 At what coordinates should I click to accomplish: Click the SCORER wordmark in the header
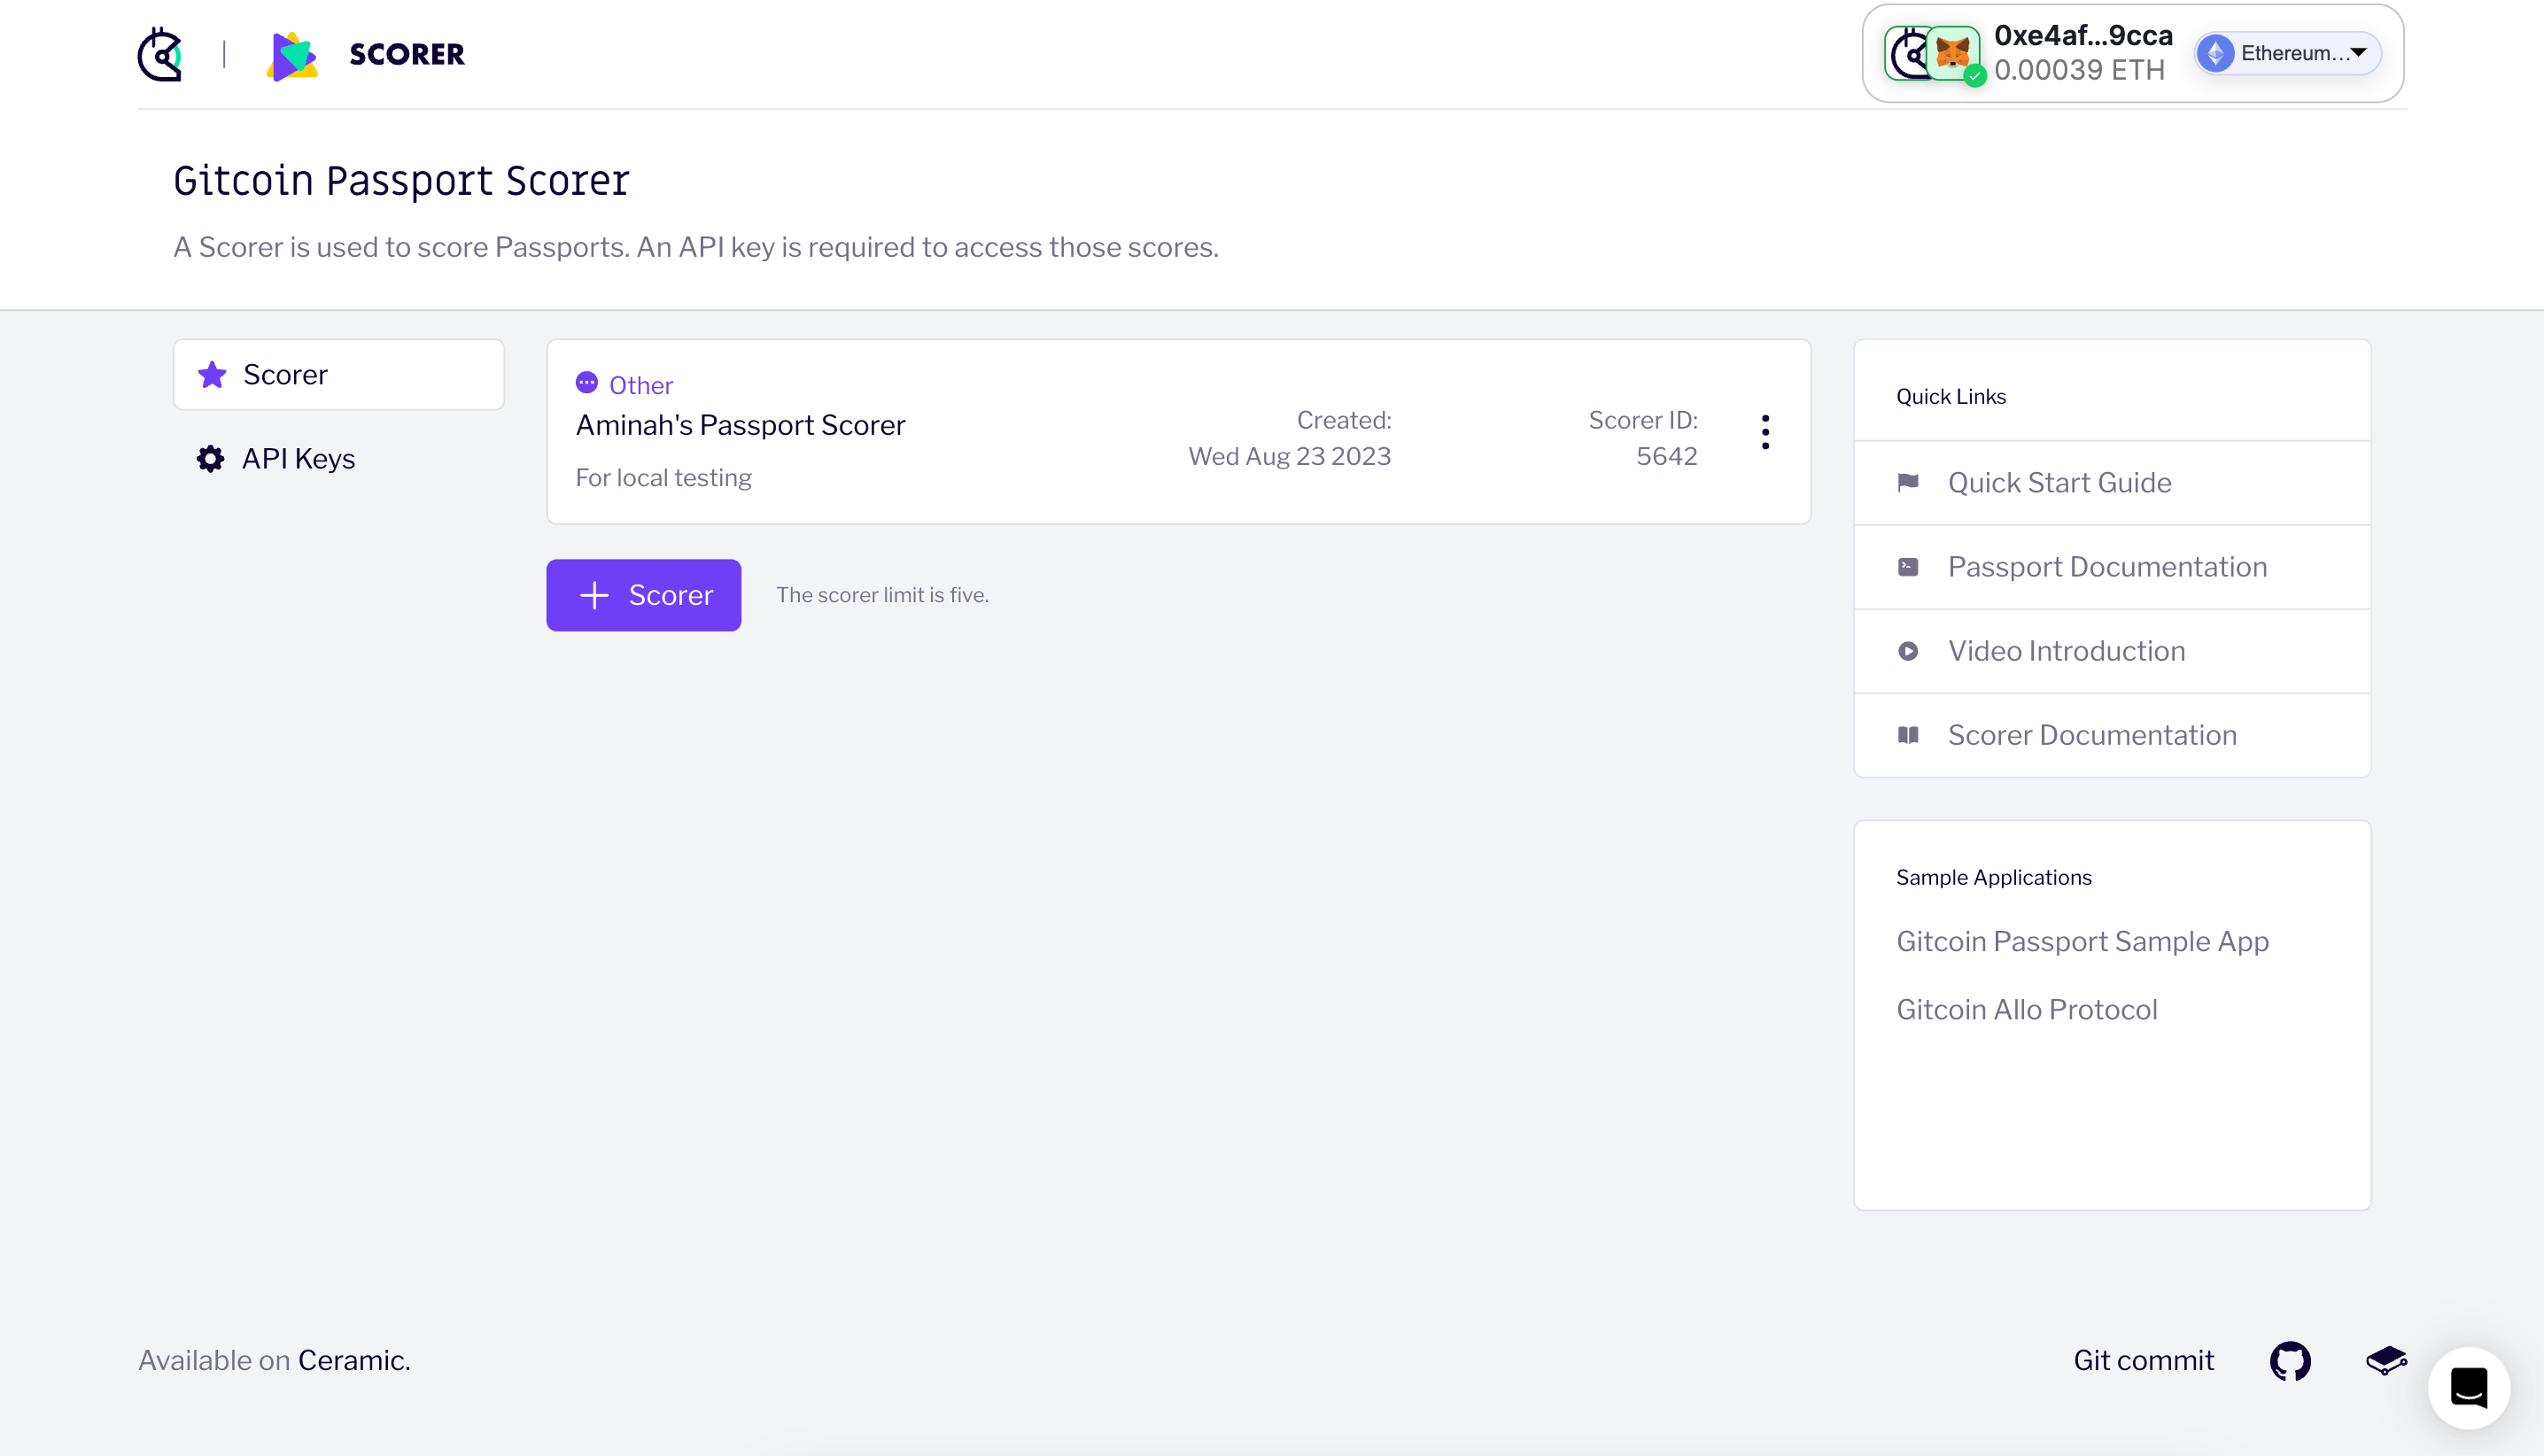[x=407, y=54]
